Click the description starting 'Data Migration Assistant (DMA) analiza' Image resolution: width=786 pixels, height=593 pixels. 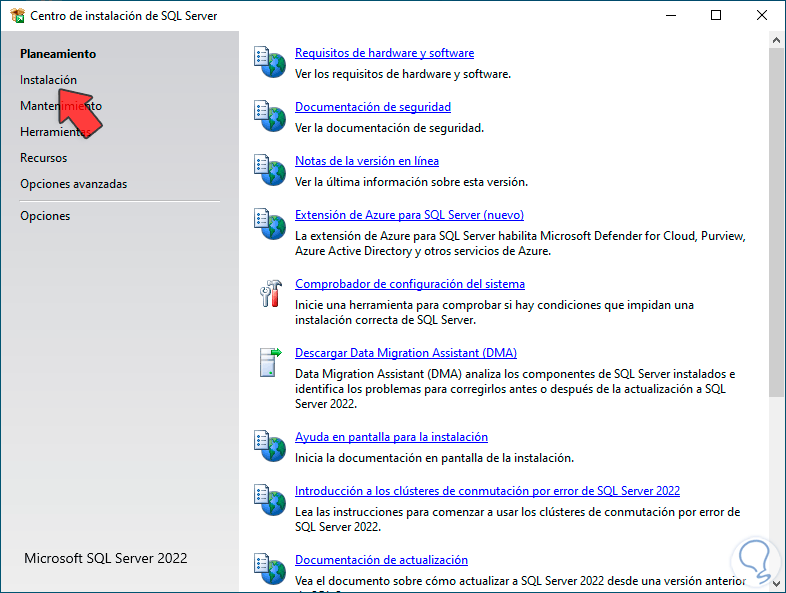pos(515,389)
